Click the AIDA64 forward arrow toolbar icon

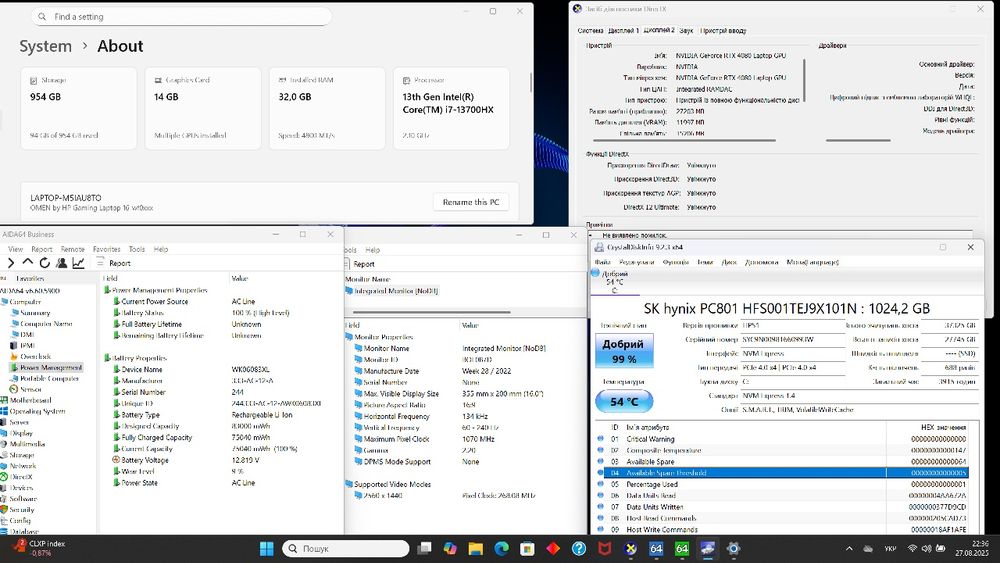pos(11,263)
